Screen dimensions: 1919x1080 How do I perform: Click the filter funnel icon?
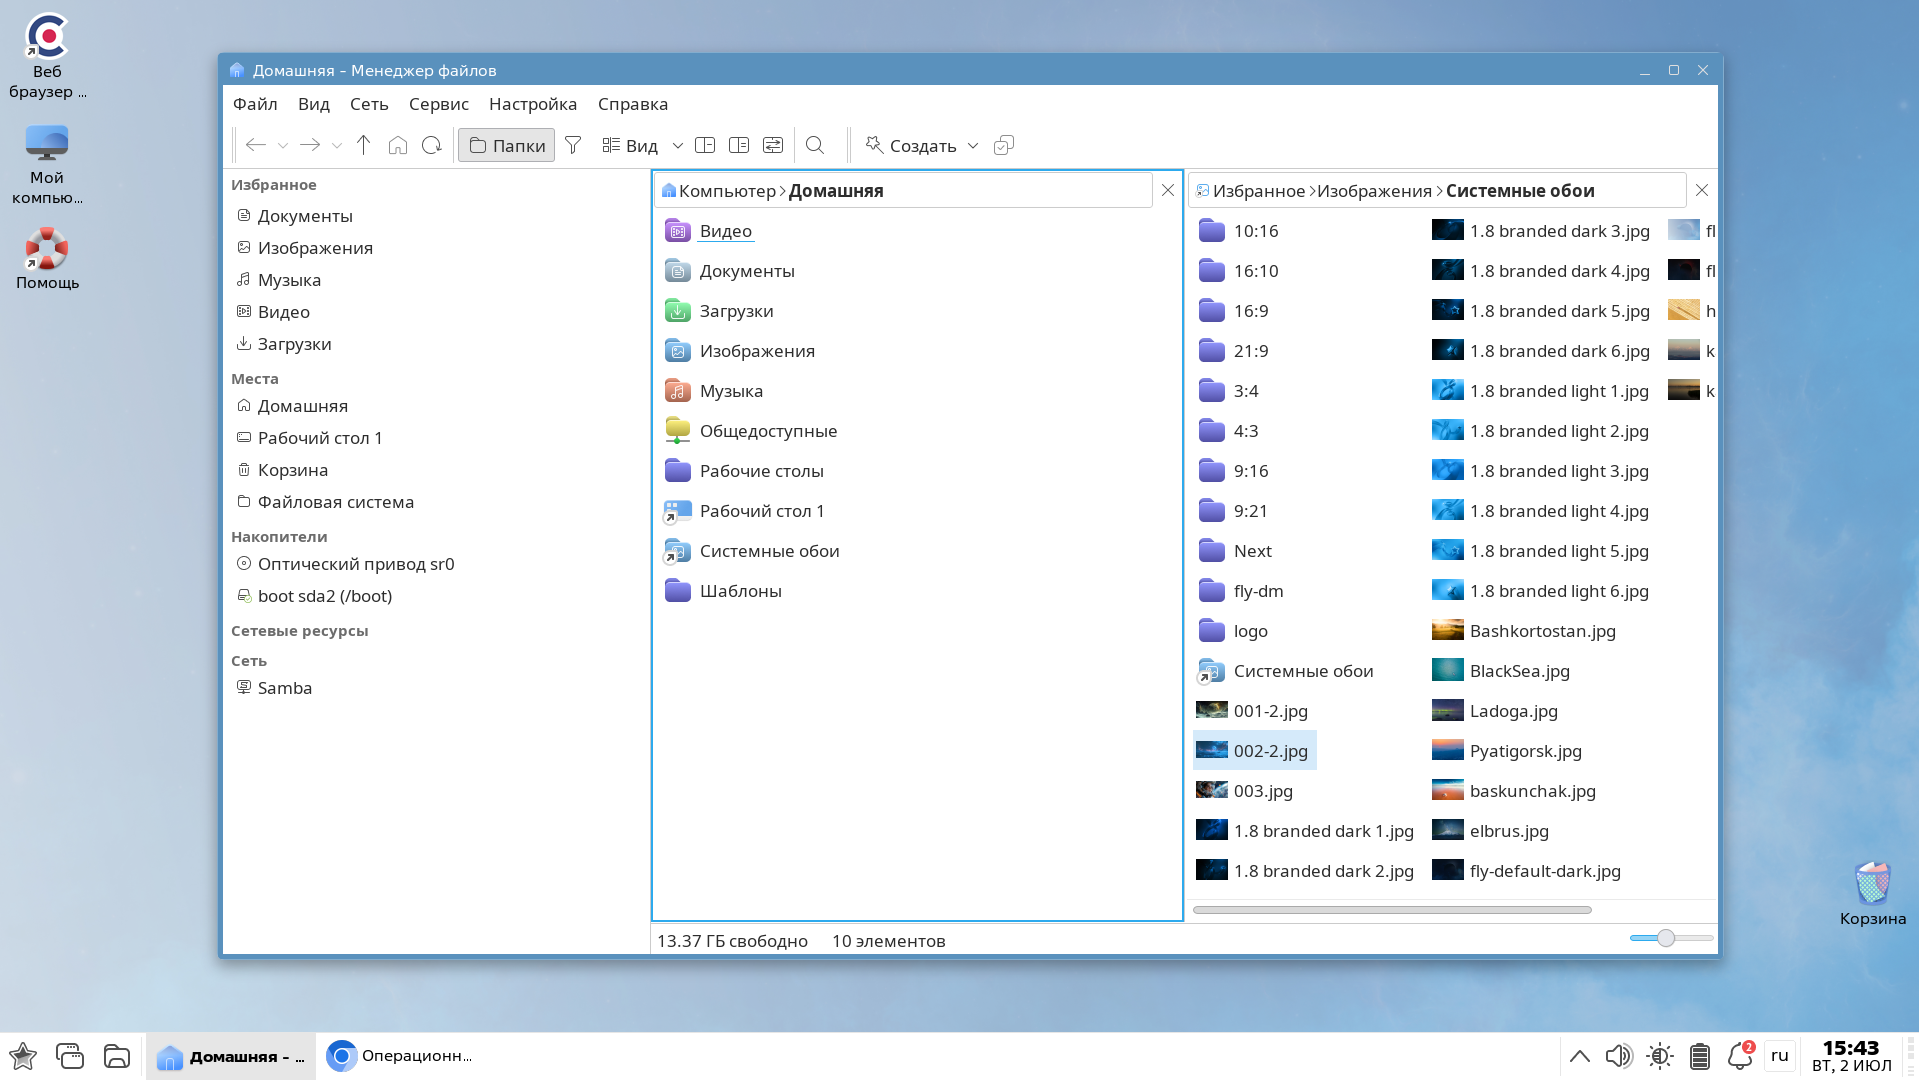[573, 145]
